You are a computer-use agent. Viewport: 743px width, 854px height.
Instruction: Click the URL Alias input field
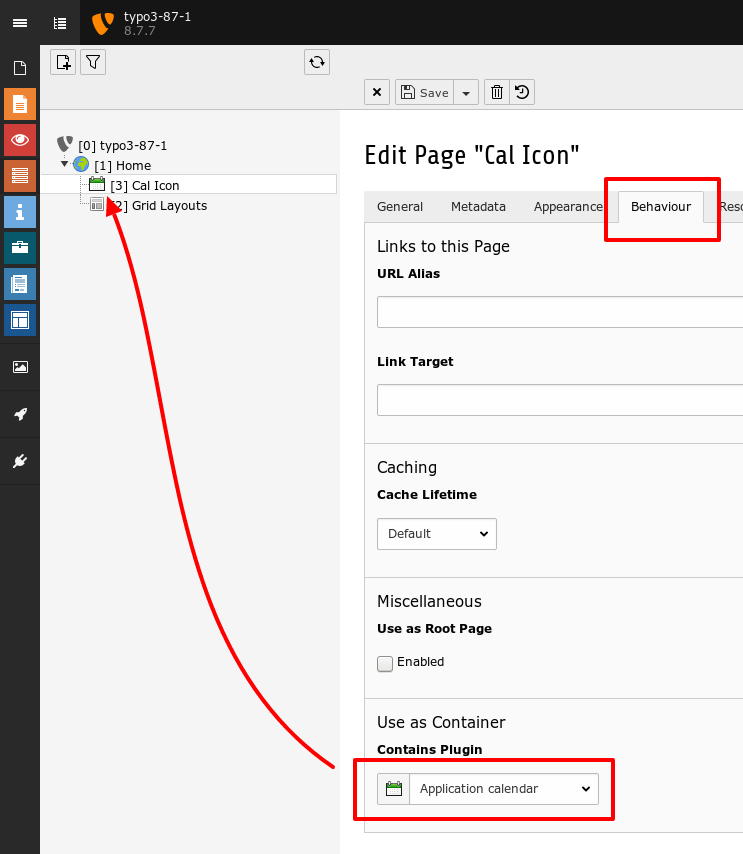tap(560, 312)
